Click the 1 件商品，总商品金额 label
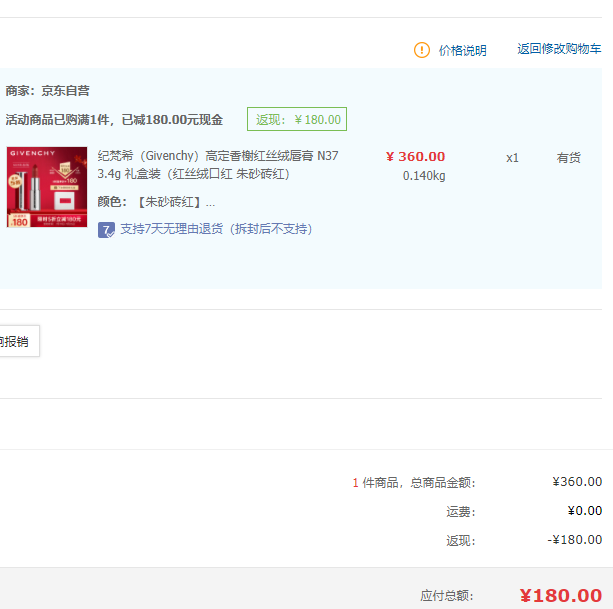Screen dimensions: 613x609 (414, 483)
